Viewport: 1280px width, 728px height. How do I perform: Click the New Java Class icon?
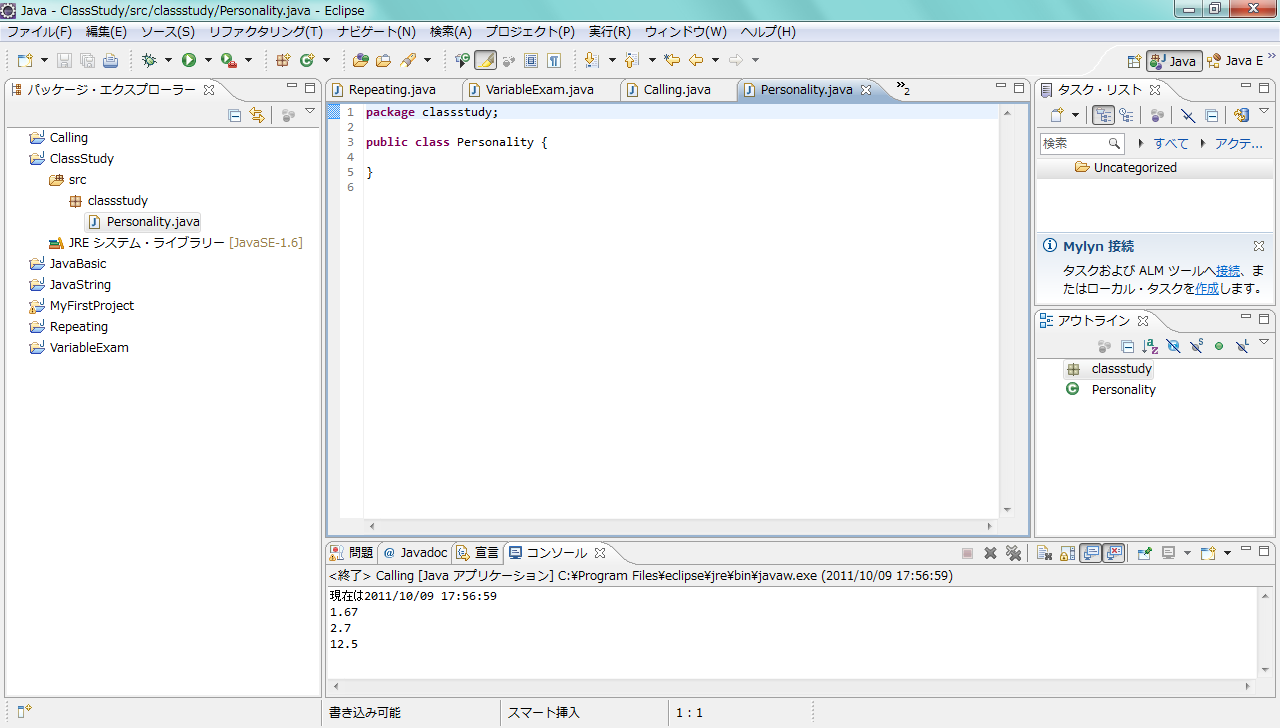[x=307, y=60]
